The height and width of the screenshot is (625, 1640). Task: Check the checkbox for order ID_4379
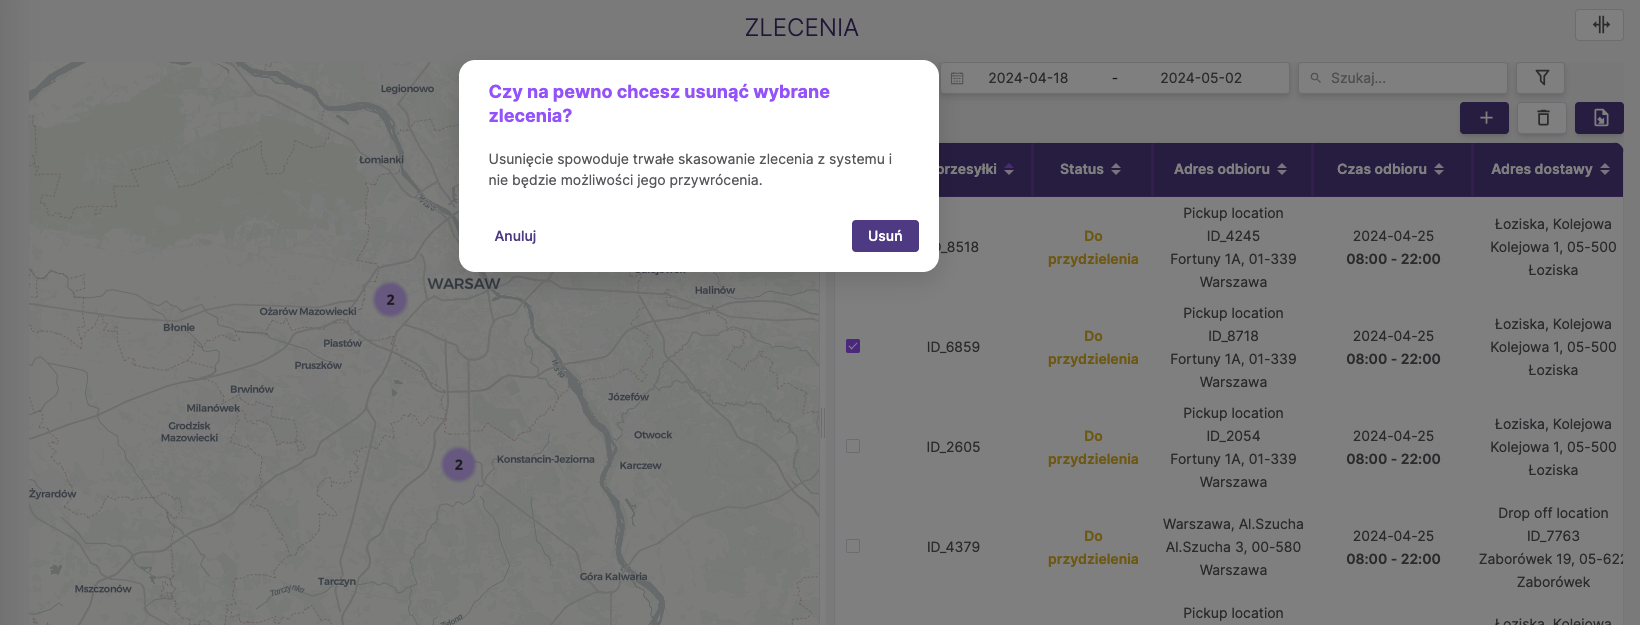click(x=853, y=546)
